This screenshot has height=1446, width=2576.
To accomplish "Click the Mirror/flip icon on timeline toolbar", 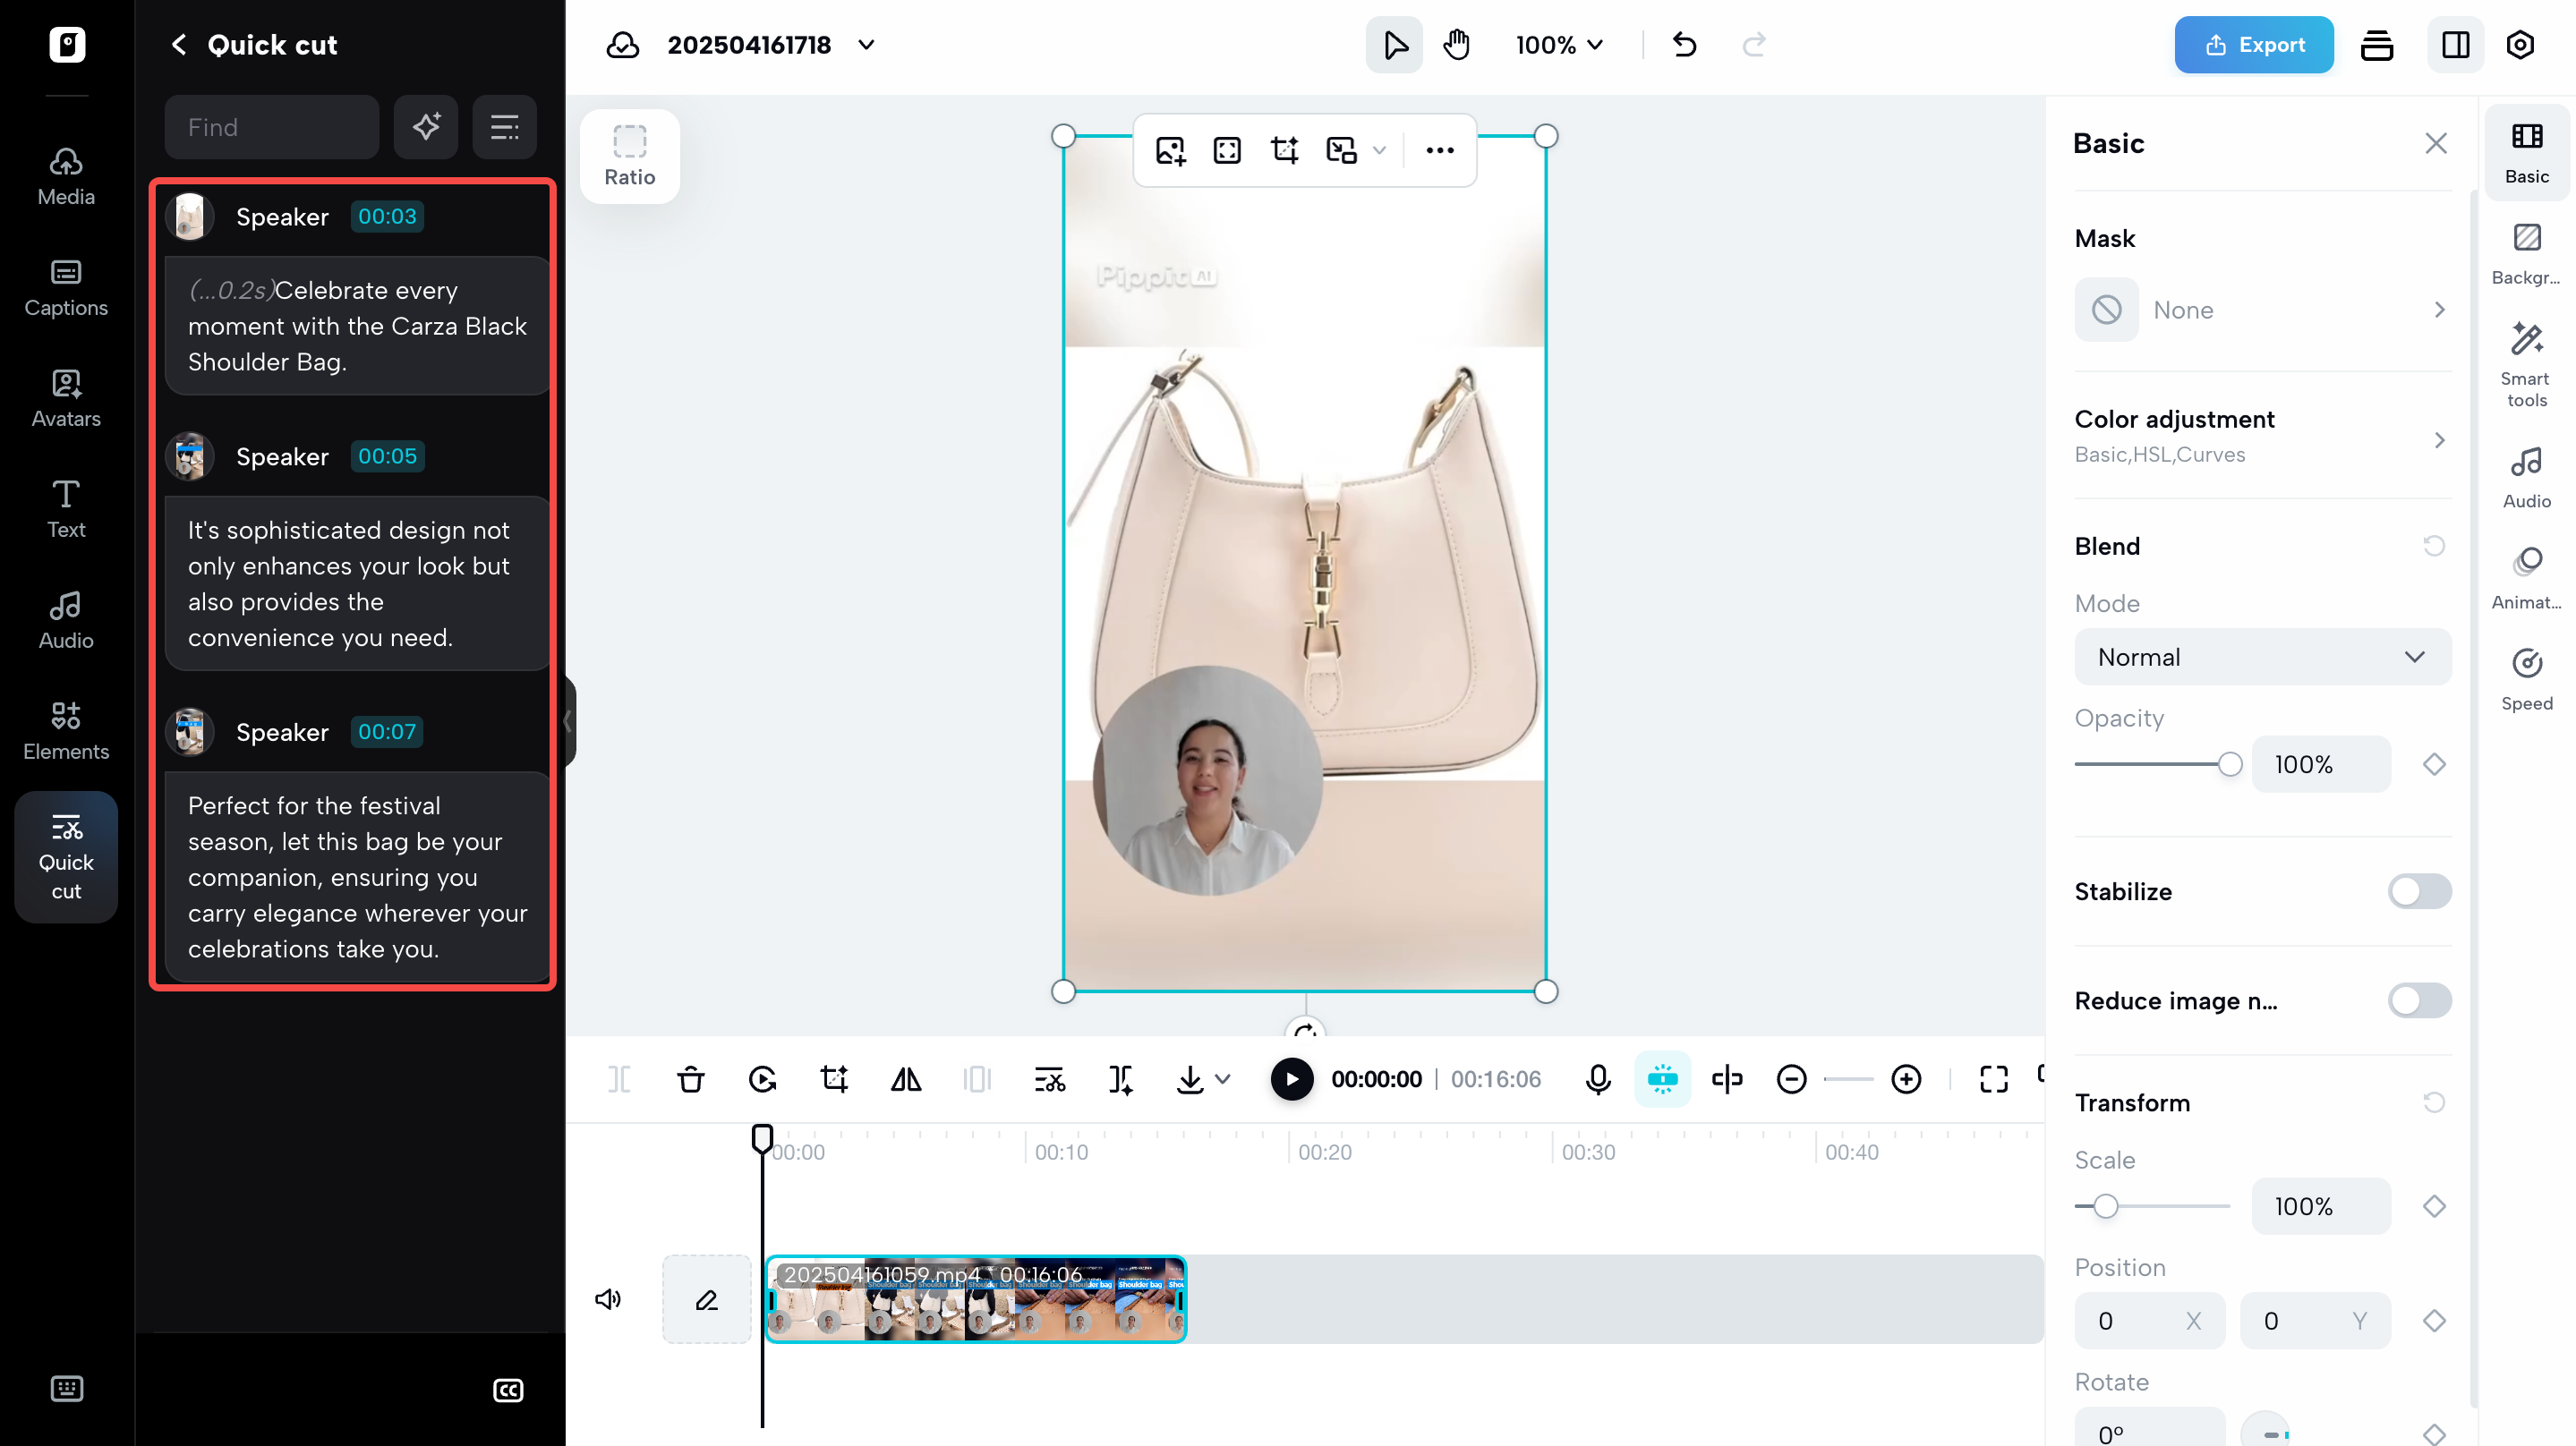I will coord(905,1080).
